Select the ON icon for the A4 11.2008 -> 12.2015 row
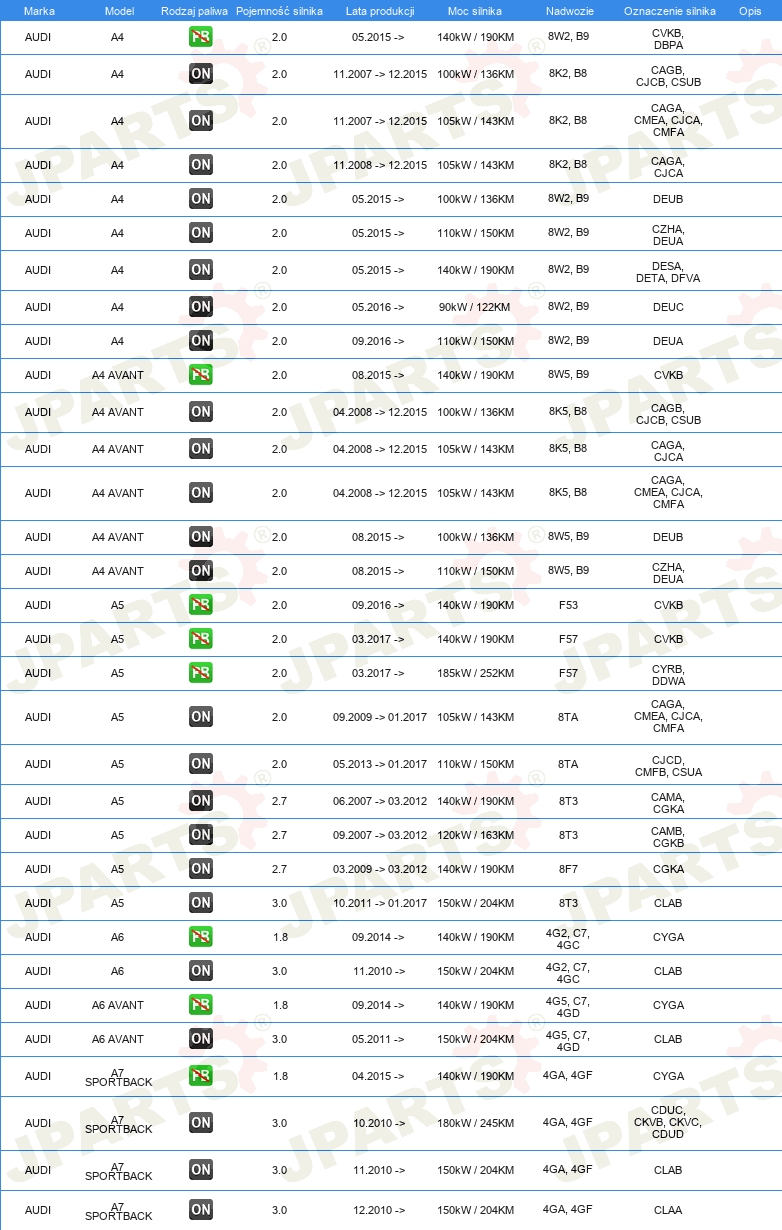 [x=201, y=165]
